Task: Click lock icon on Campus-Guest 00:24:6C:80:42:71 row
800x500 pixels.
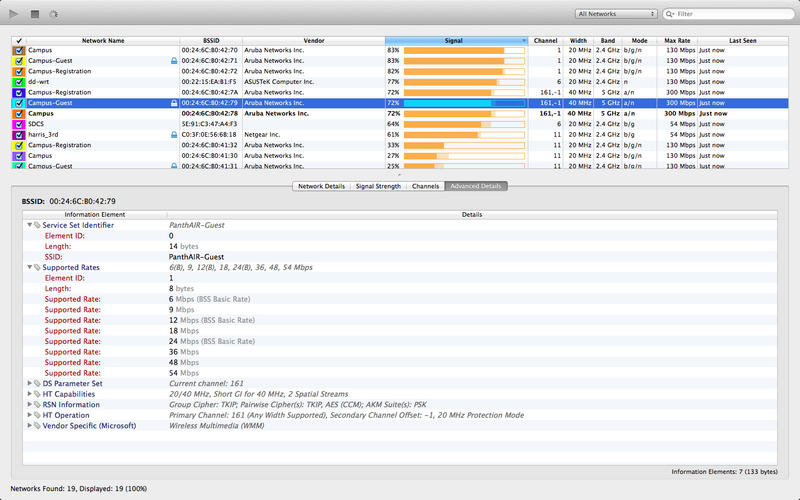Action: tap(174, 61)
